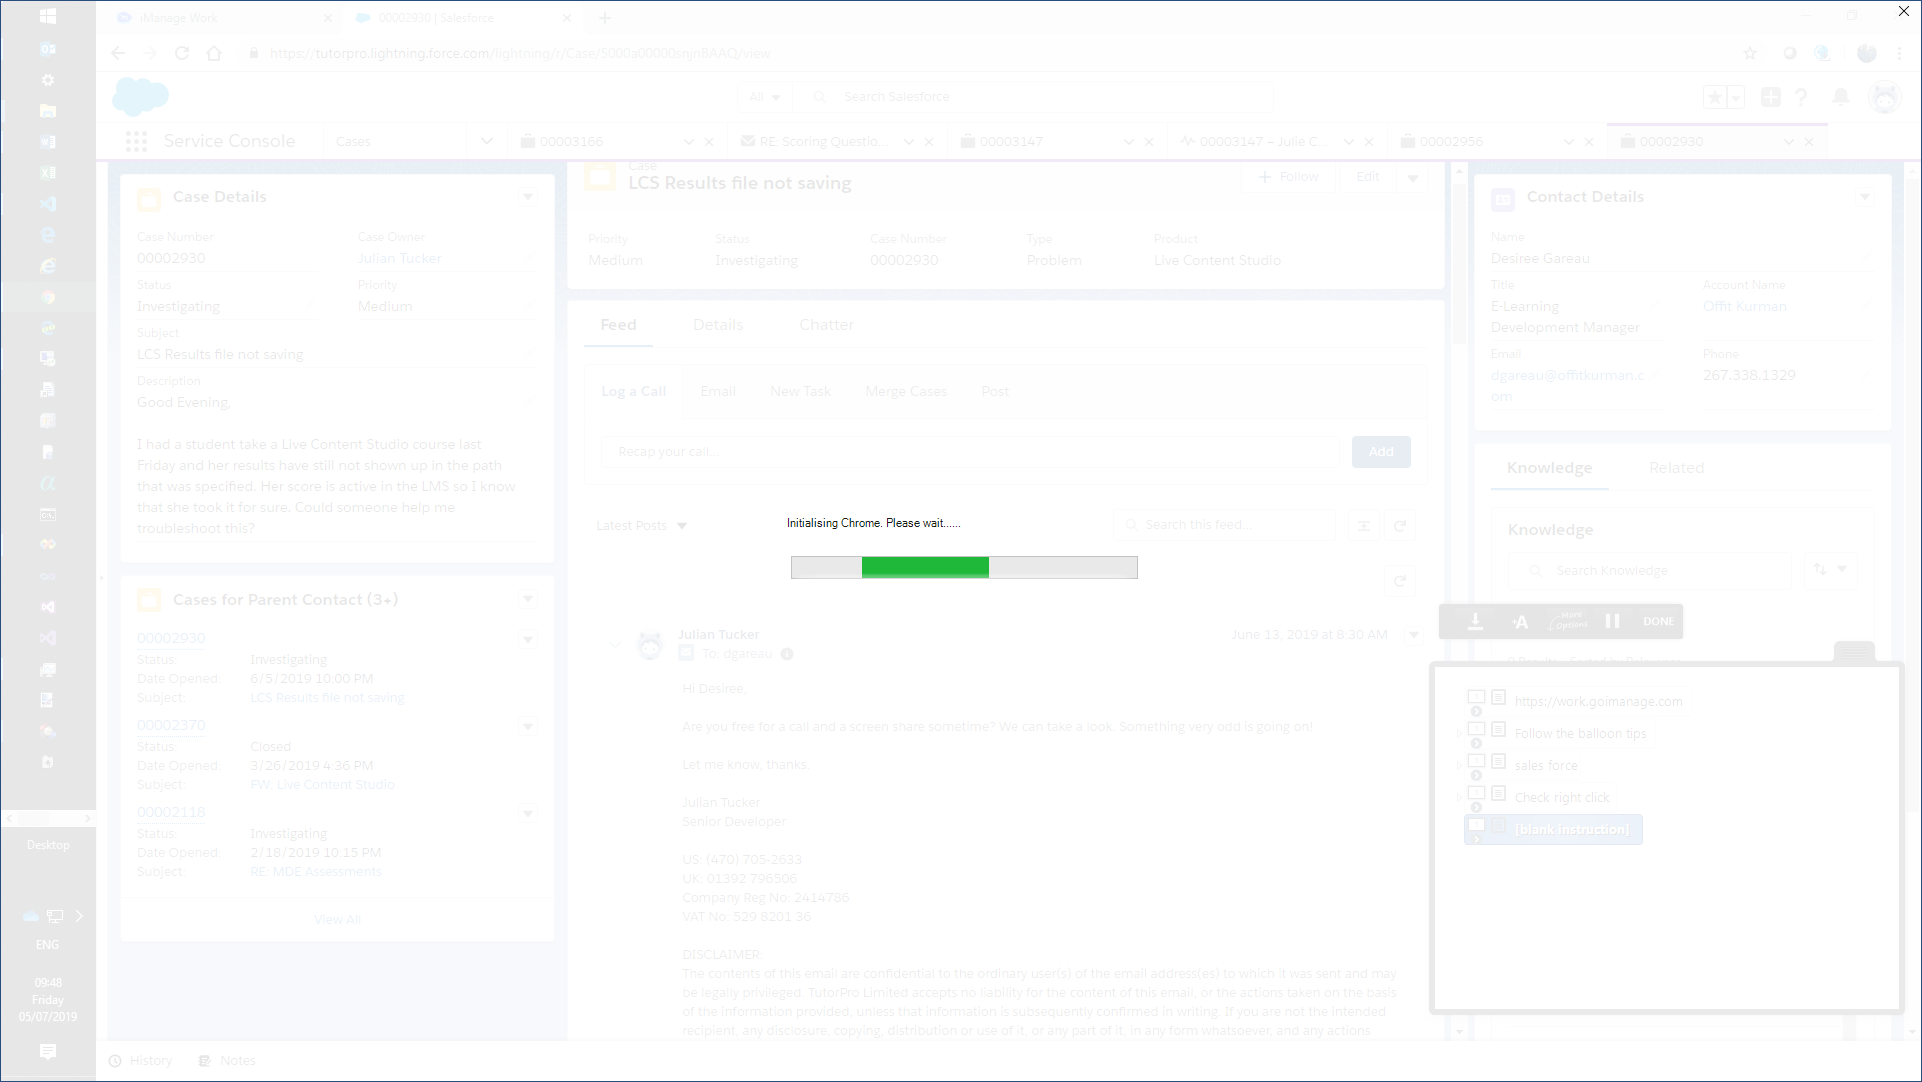Open Cases navigation dropdown arrow
The image size is (1922, 1082).
point(486,141)
